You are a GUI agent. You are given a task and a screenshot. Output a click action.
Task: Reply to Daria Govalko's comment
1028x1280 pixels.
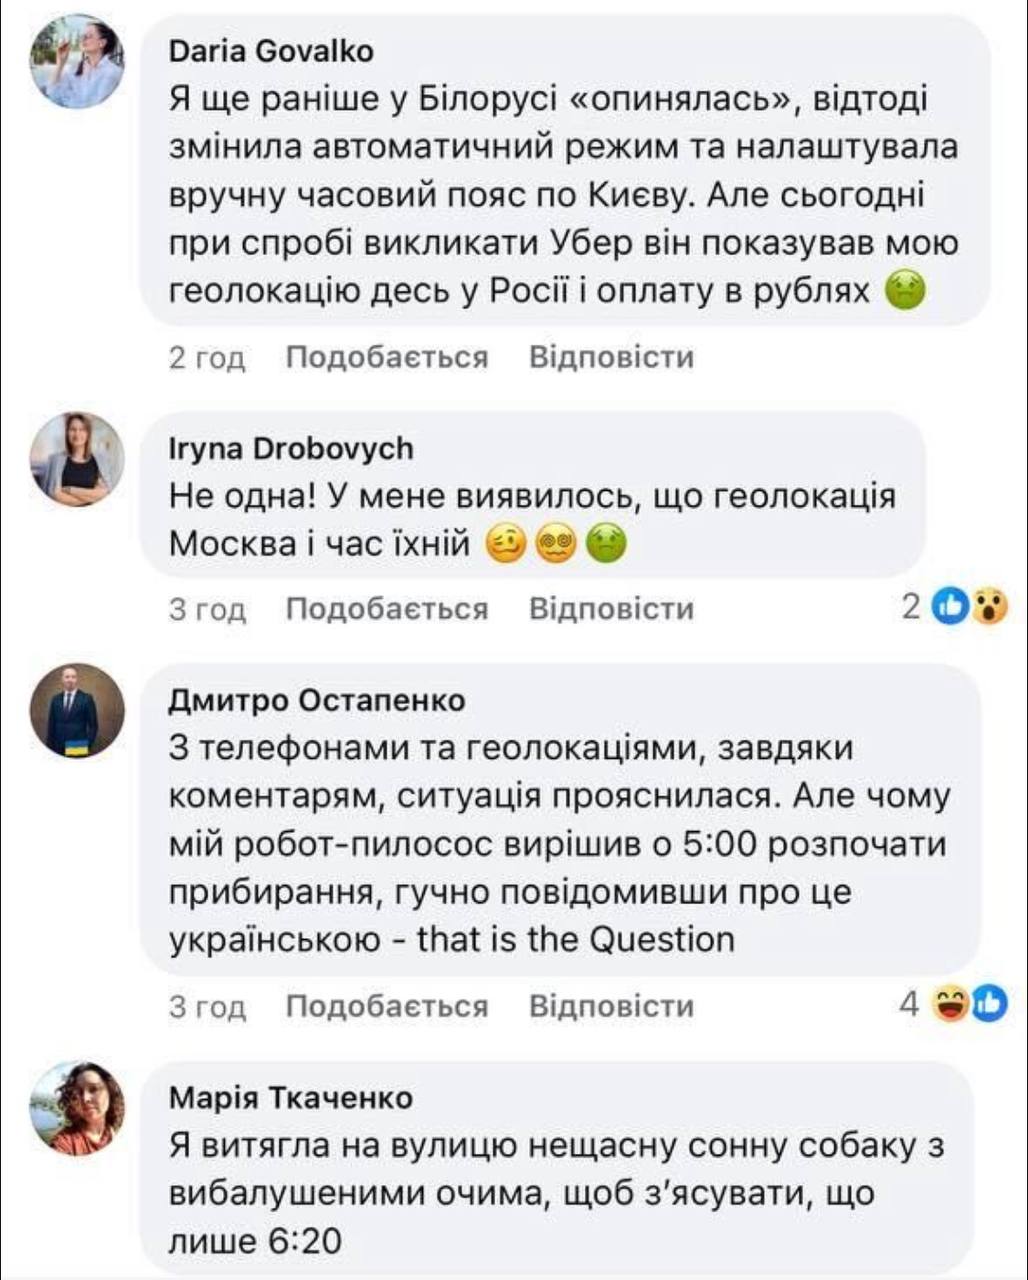coord(611,357)
